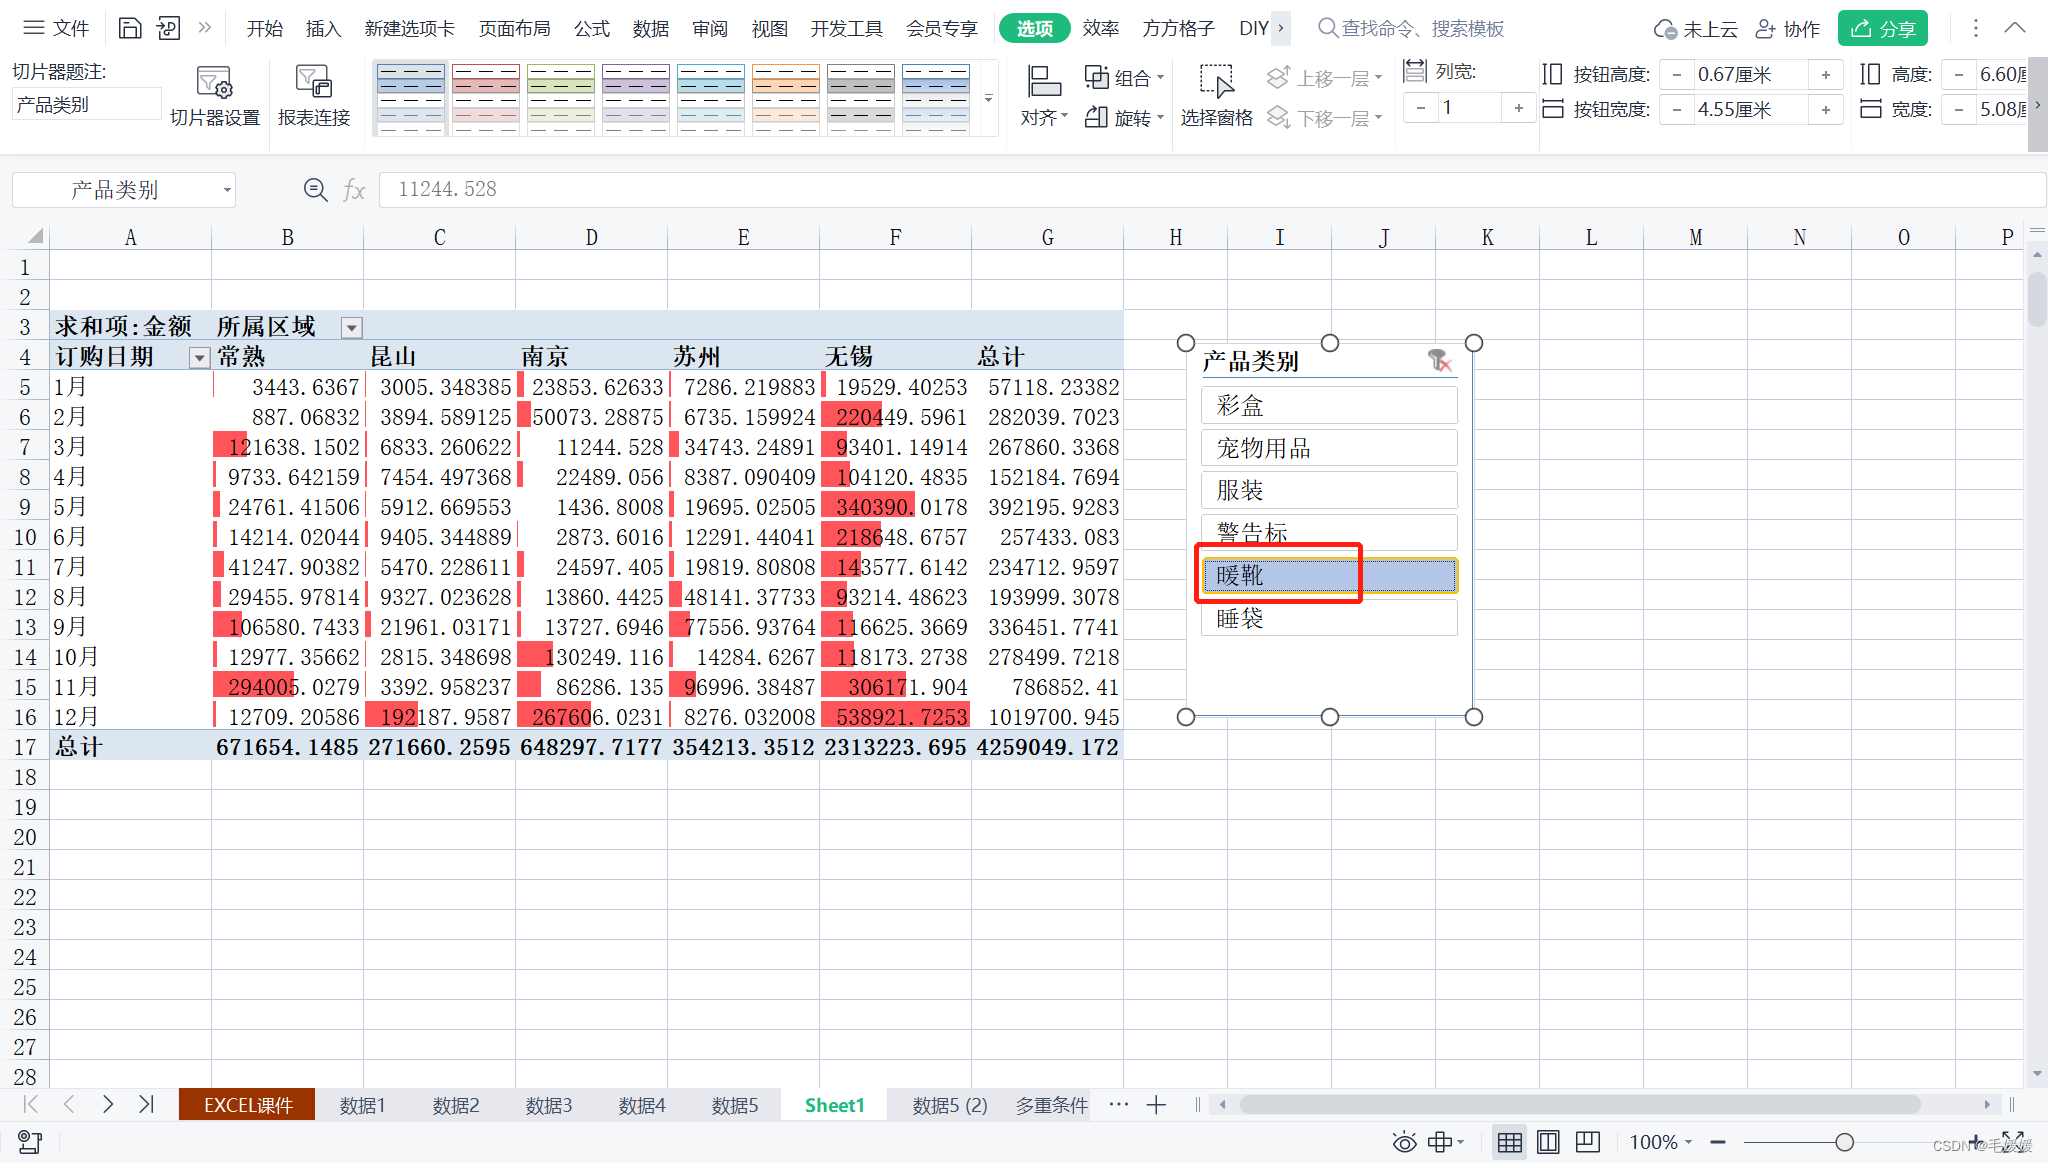
Task: Toggle the 彩盒 slicer item
Action: (1328, 406)
